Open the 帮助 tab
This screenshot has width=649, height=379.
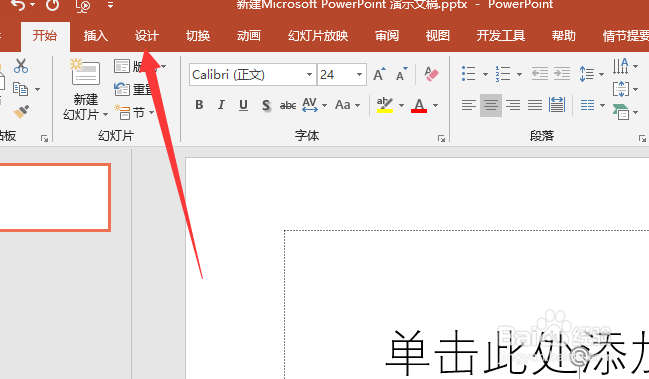(x=563, y=36)
